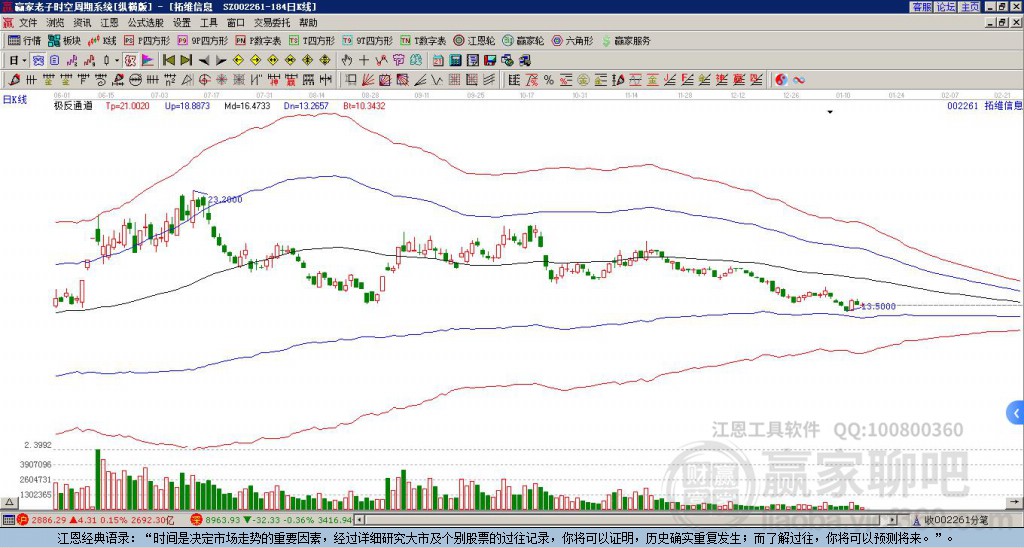Open the P四方形 square tool
The height and width of the screenshot is (548, 1024).
147,40
